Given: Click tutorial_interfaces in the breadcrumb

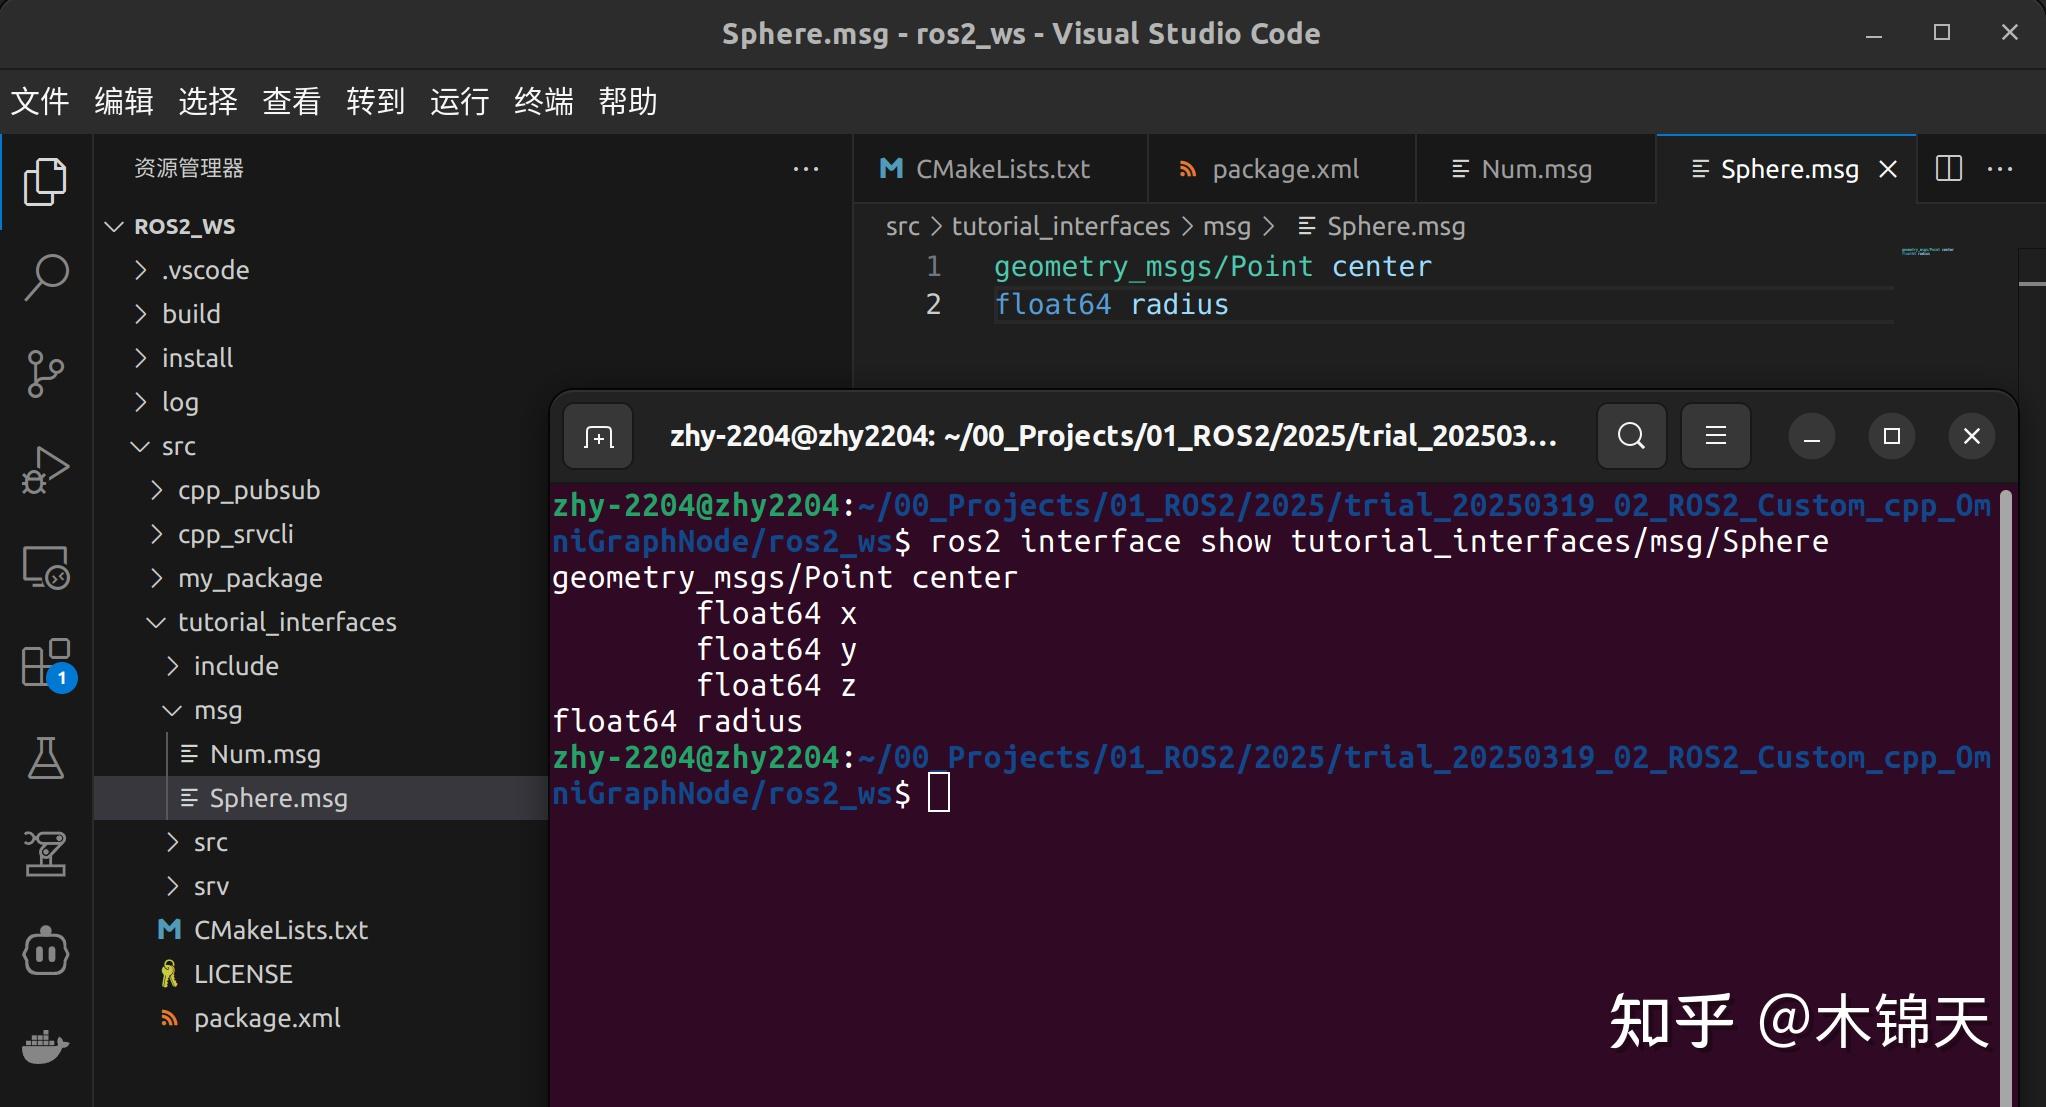Looking at the screenshot, I should pos(1062,226).
